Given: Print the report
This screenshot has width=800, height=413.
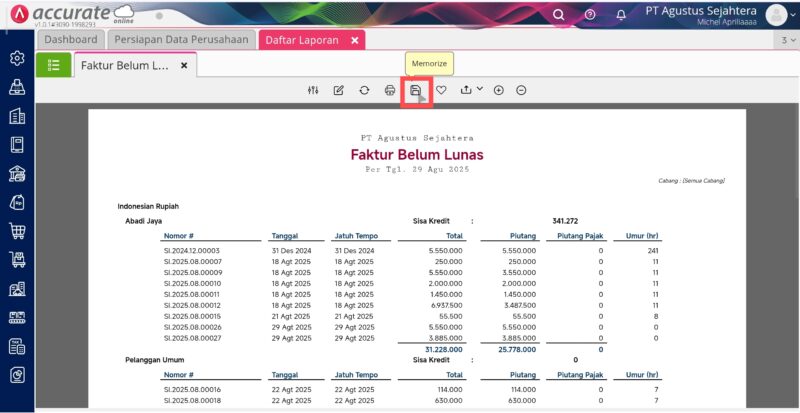Looking at the screenshot, I should point(390,90).
